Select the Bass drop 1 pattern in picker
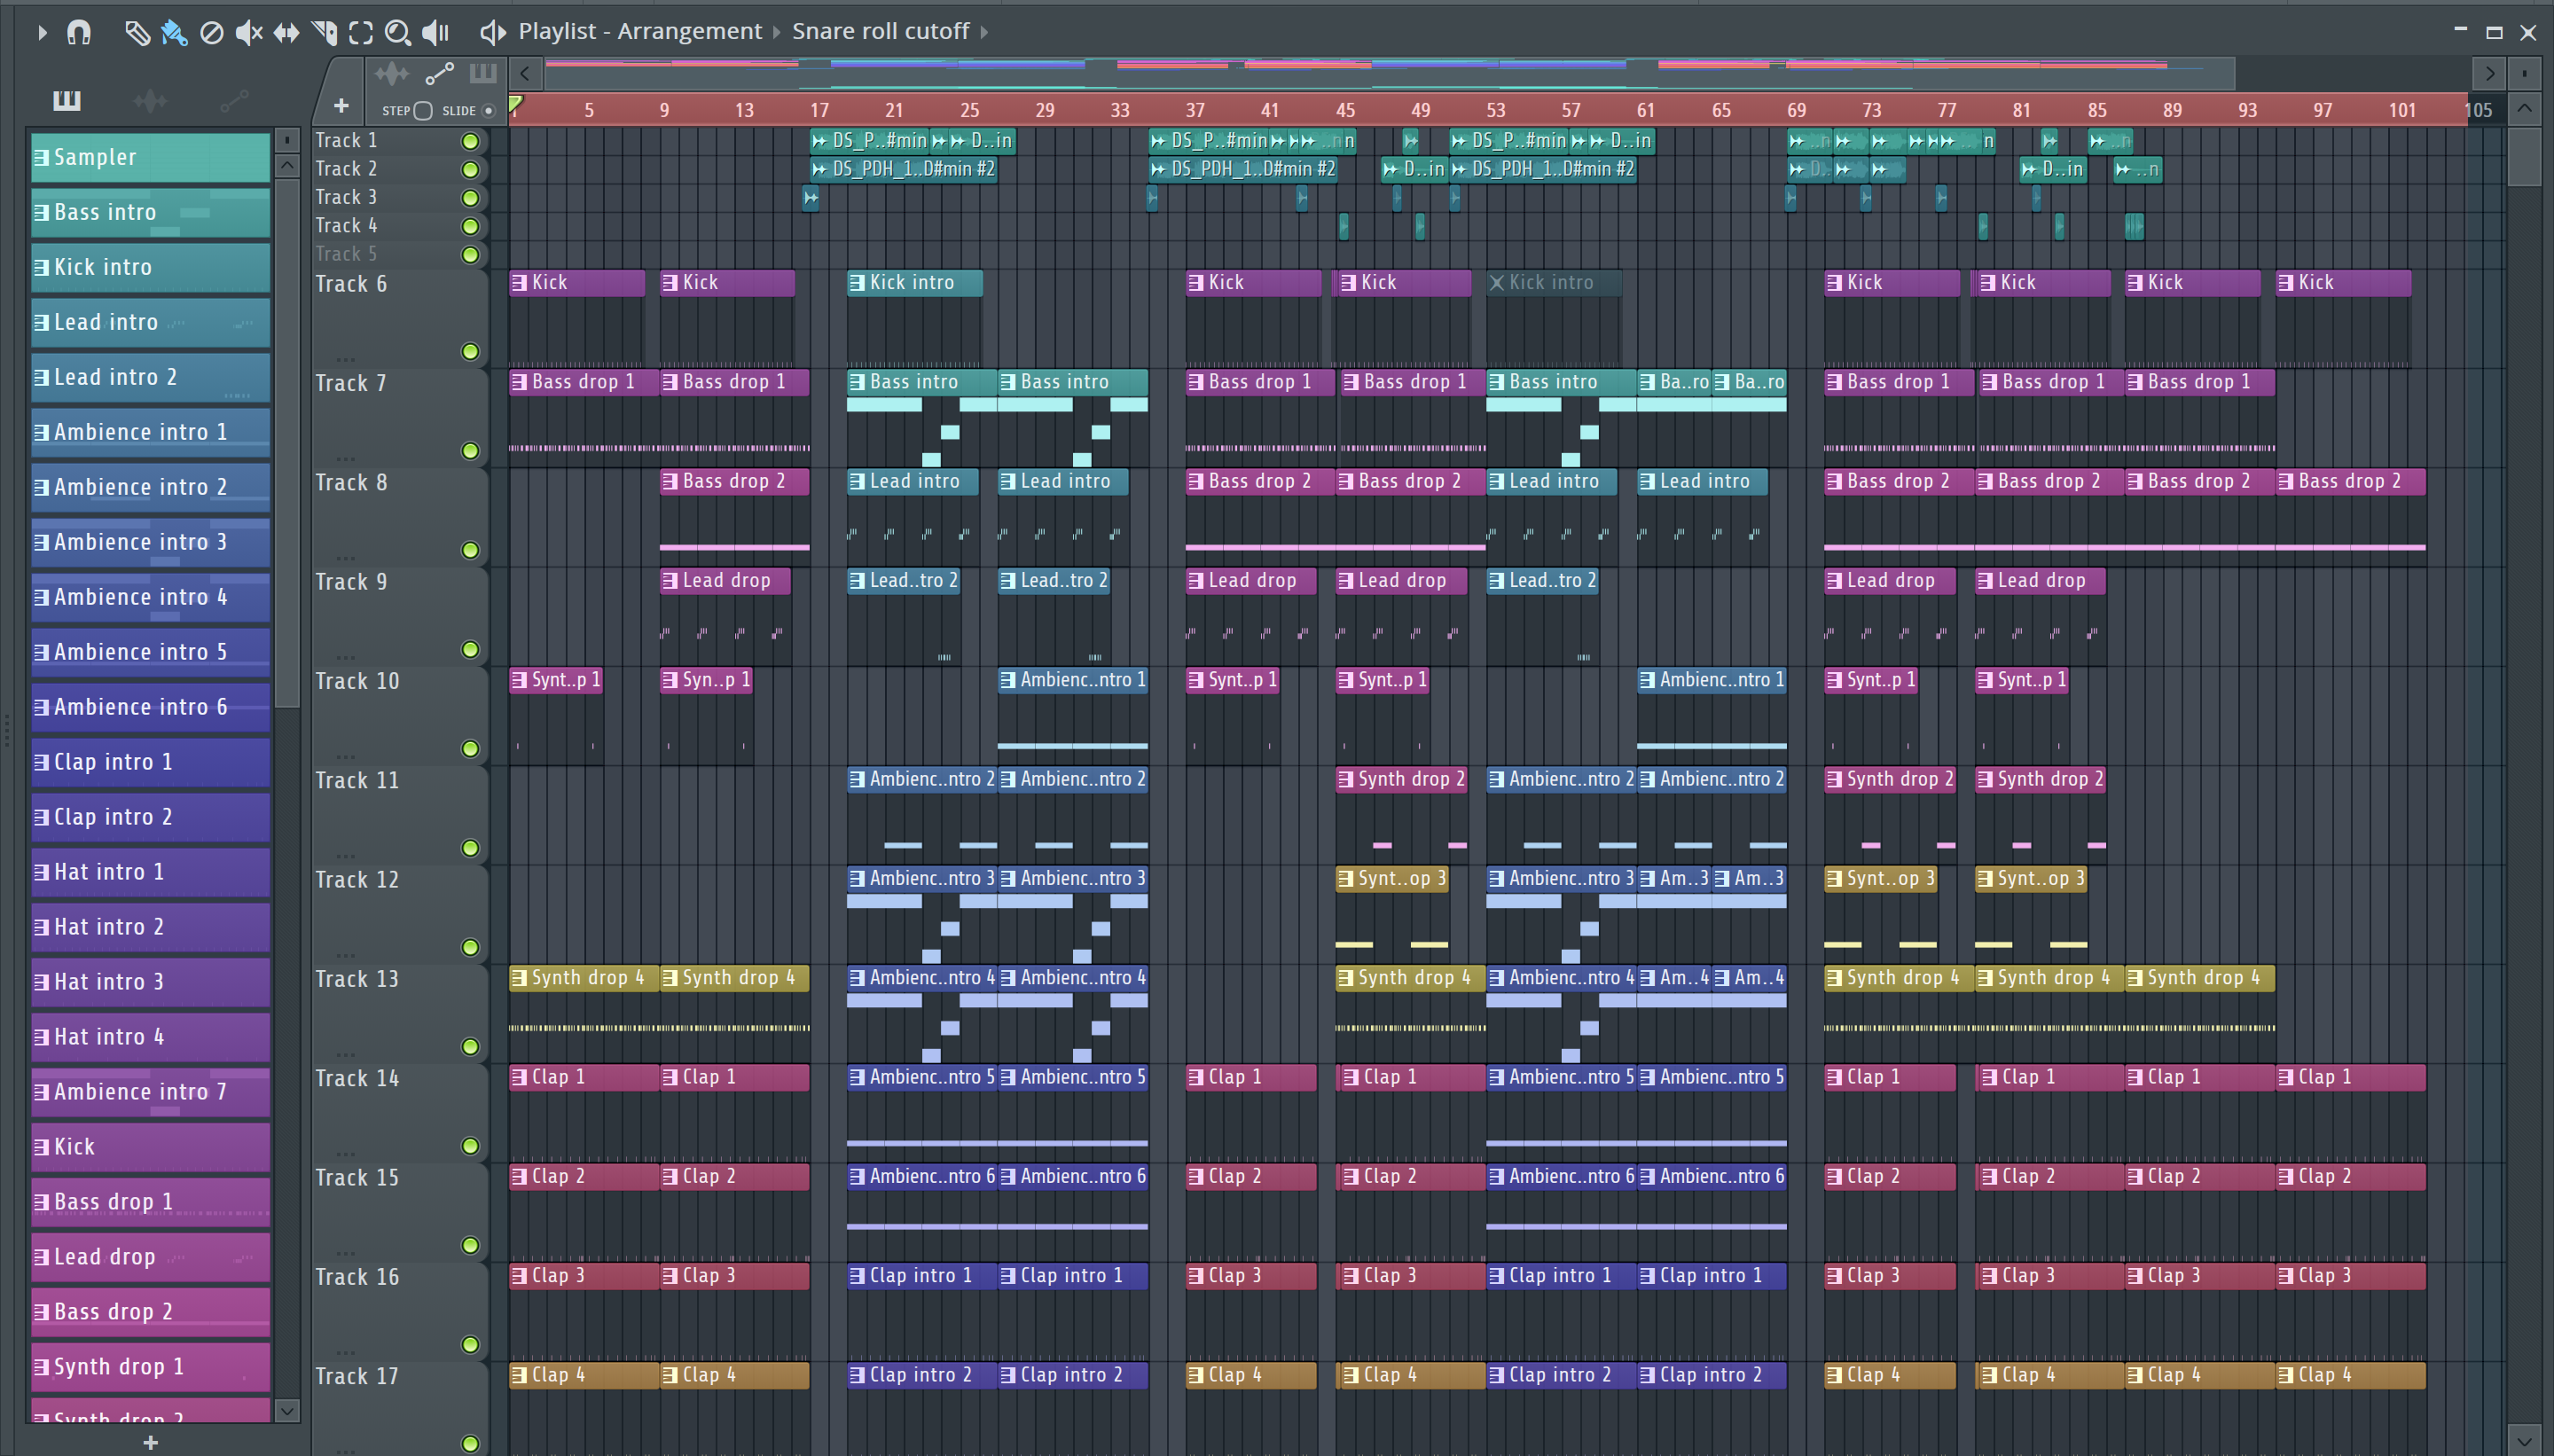This screenshot has width=2554, height=1456. (150, 1201)
